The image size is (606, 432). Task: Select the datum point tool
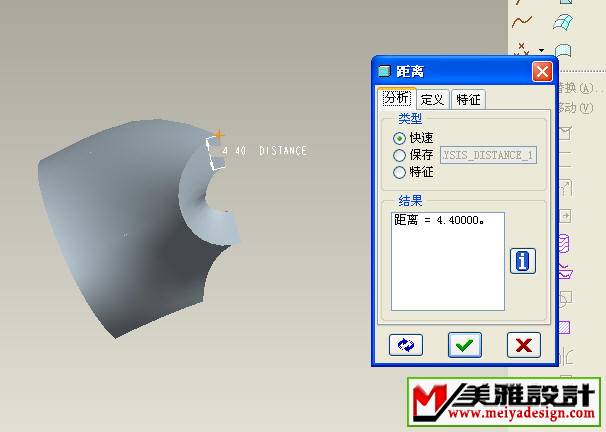click(x=523, y=49)
